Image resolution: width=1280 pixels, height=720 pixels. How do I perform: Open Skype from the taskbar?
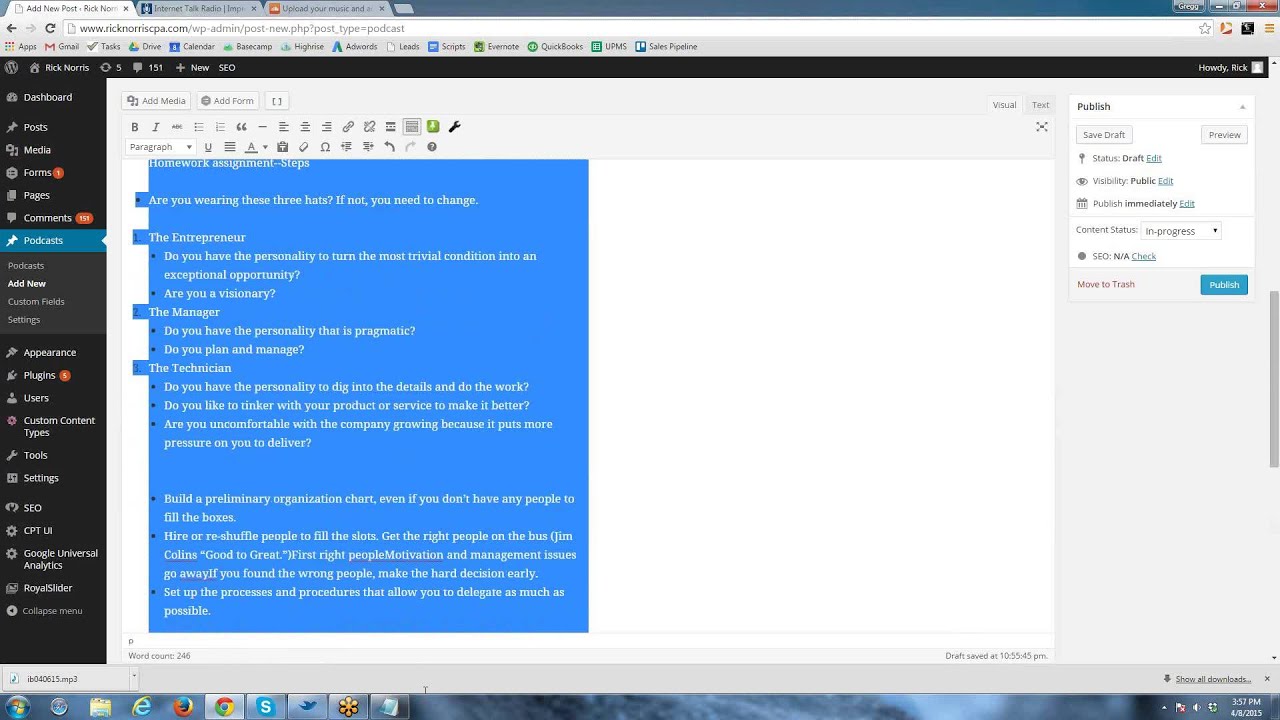(265, 707)
